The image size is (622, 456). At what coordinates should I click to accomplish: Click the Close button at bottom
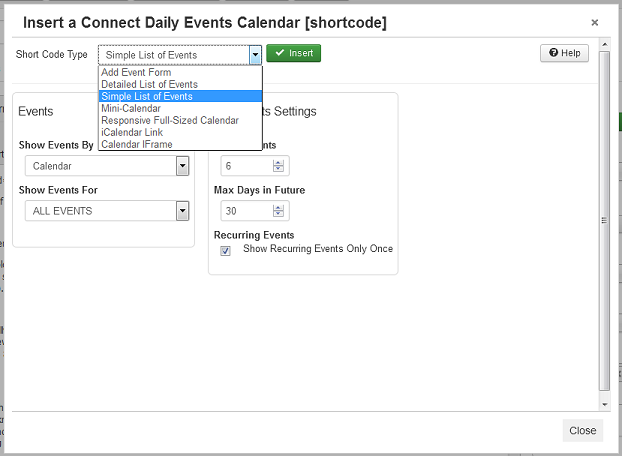[582, 430]
